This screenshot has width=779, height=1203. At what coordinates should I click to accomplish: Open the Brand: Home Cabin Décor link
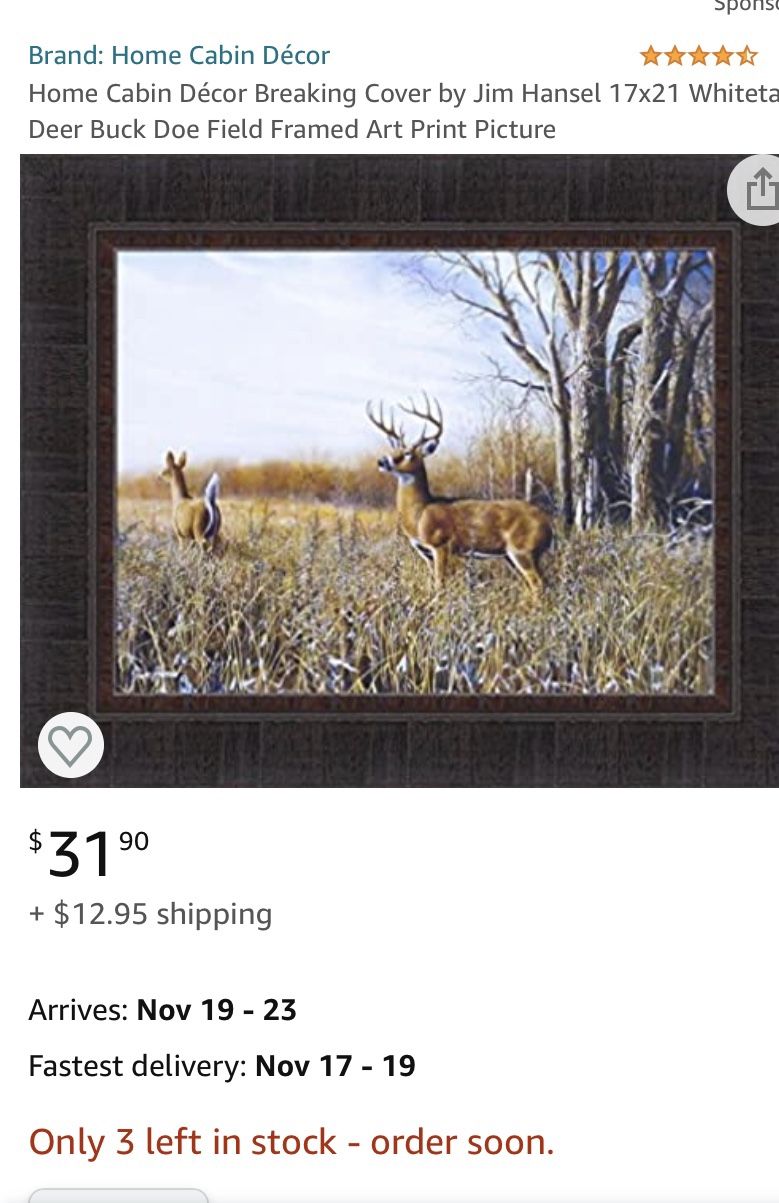(179, 55)
